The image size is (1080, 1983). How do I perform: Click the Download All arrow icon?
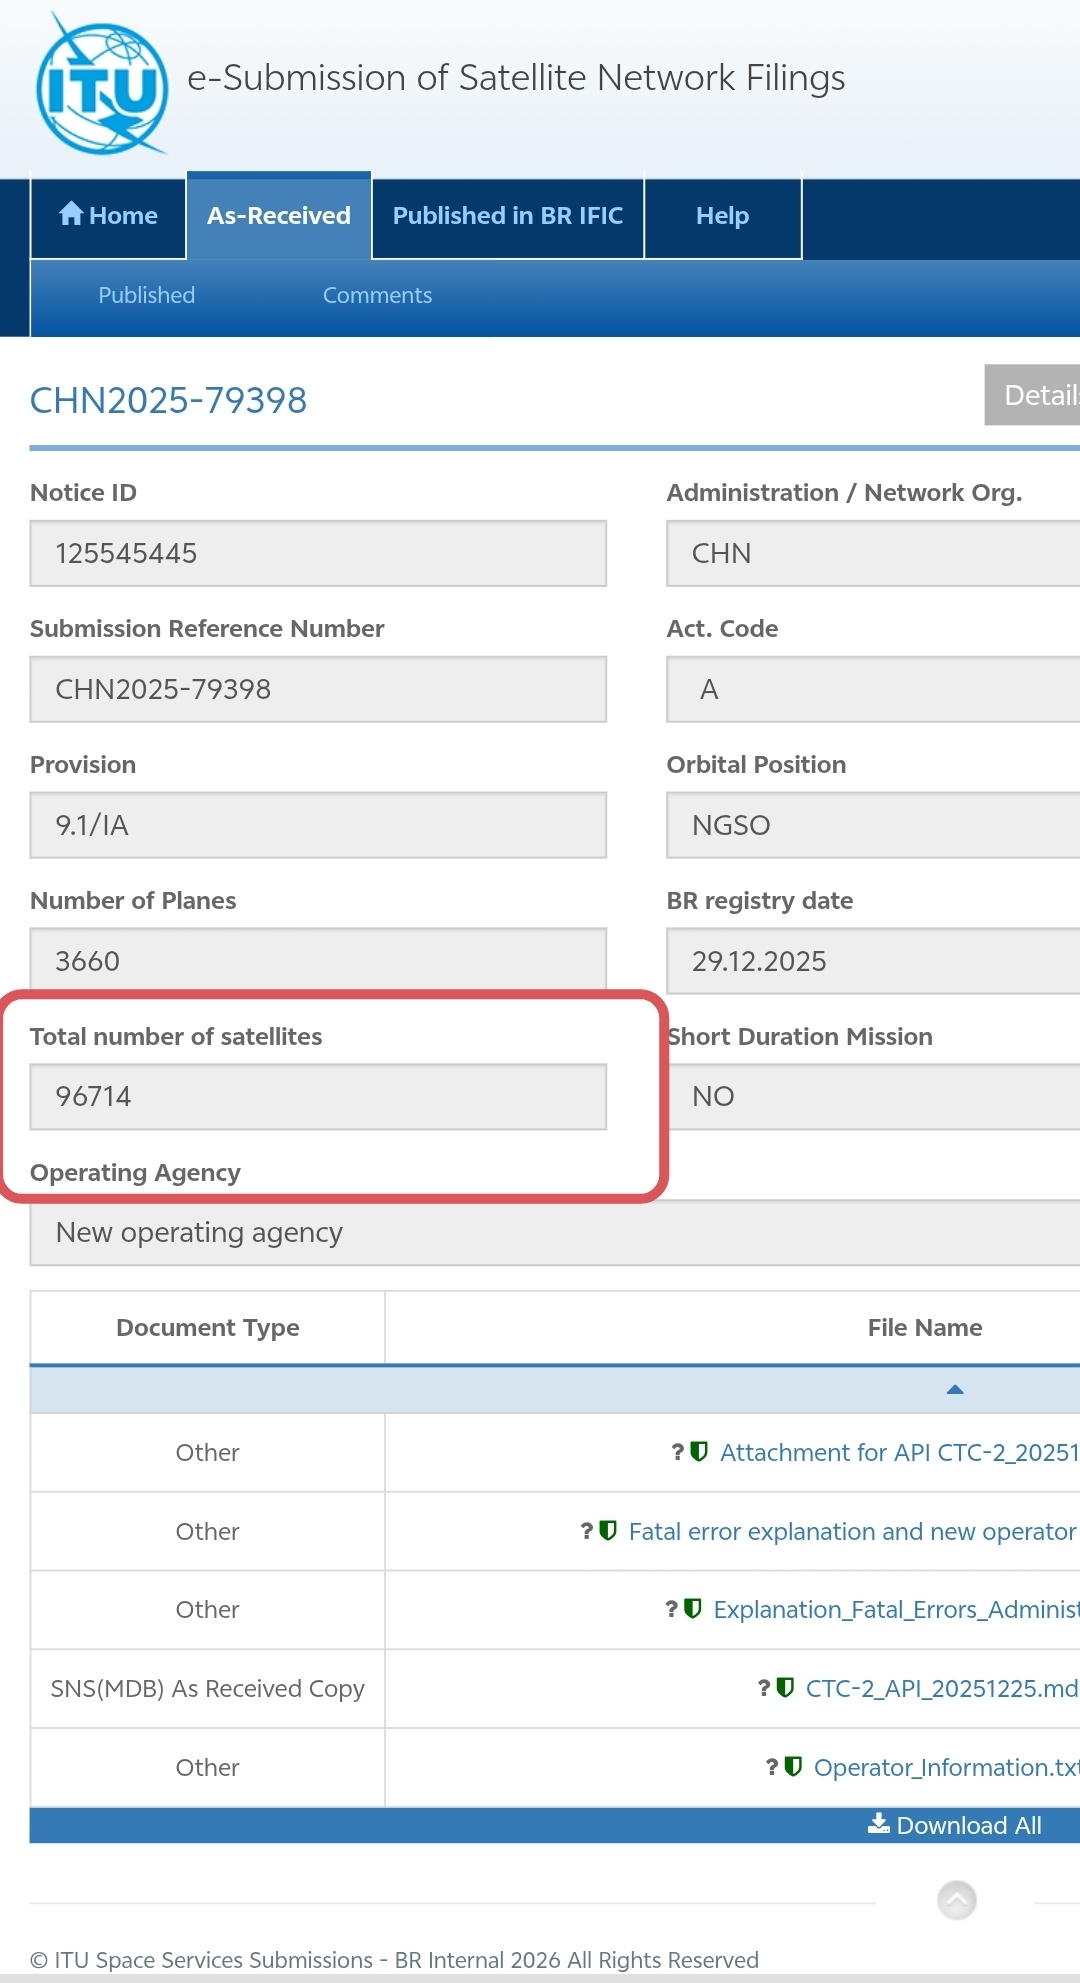pyautogui.click(x=878, y=1824)
